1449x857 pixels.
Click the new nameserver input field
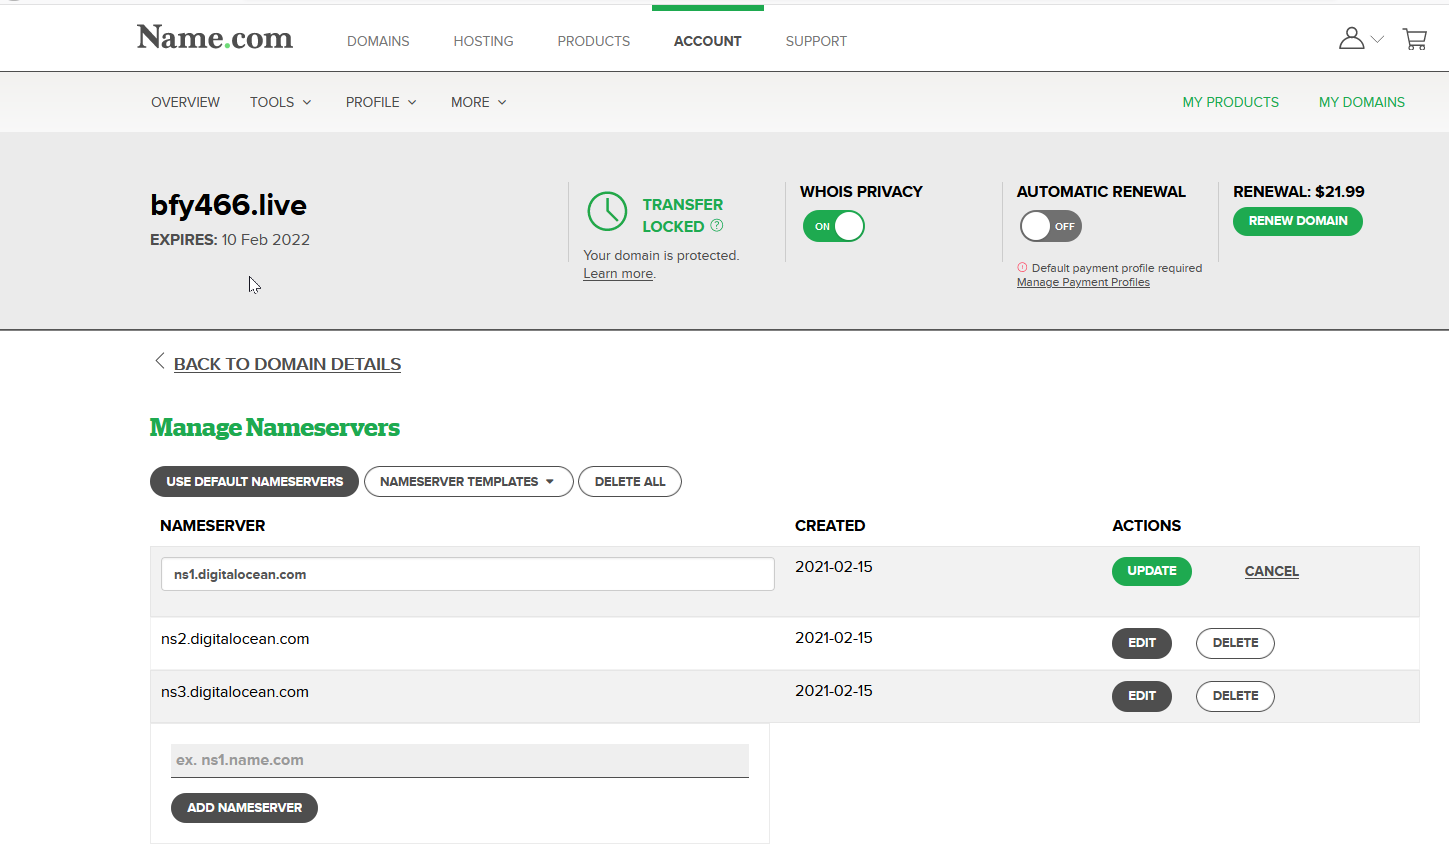coord(459,760)
